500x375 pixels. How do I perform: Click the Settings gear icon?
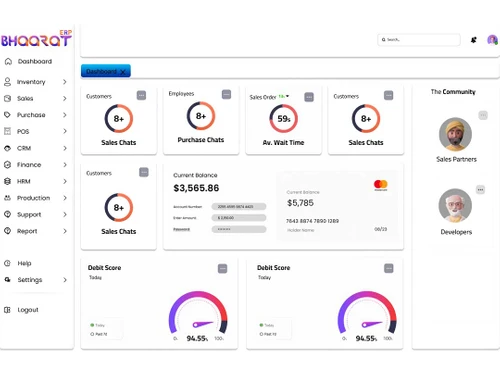point(7,280)
